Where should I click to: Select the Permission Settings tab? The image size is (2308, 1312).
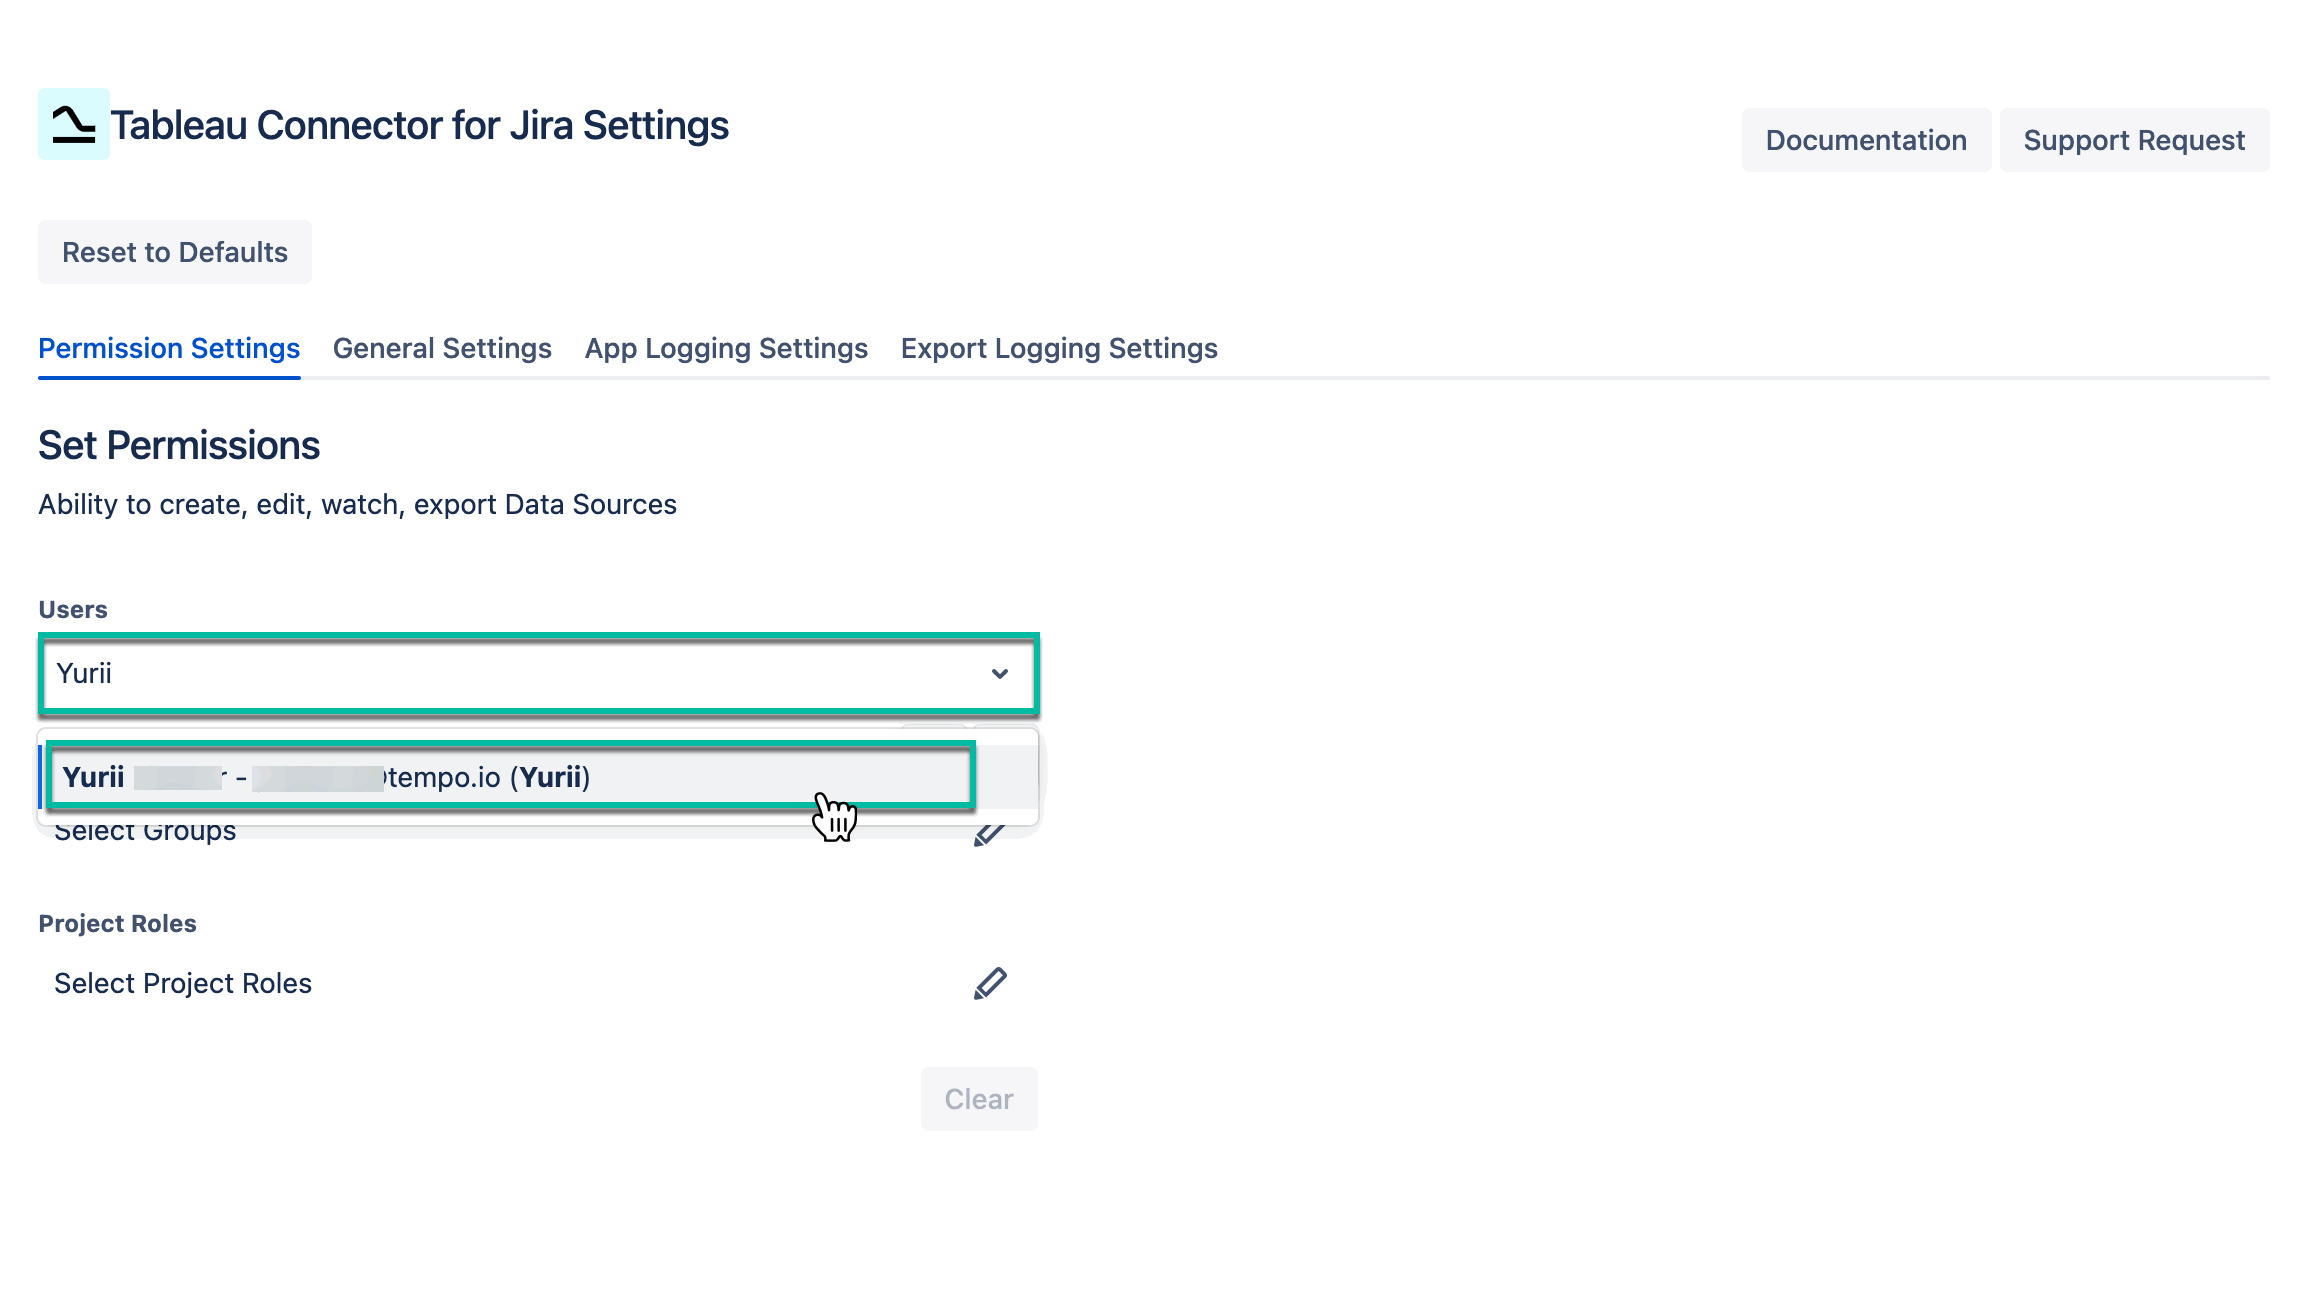pos(168,348)
